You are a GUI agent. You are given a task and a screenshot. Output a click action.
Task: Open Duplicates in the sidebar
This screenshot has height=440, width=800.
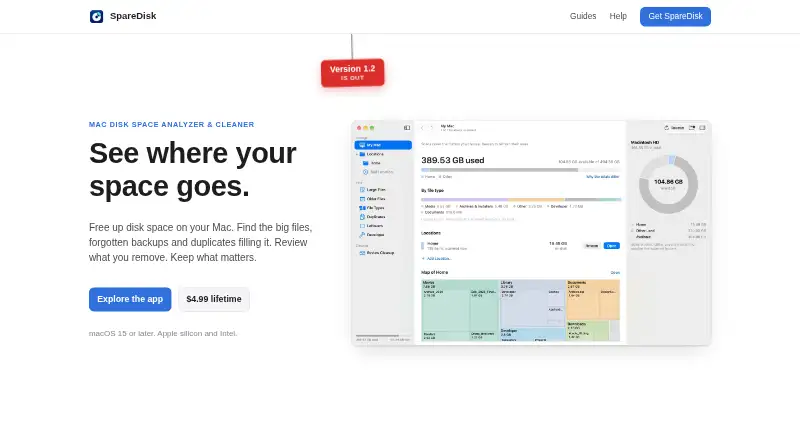click(373, 217)
